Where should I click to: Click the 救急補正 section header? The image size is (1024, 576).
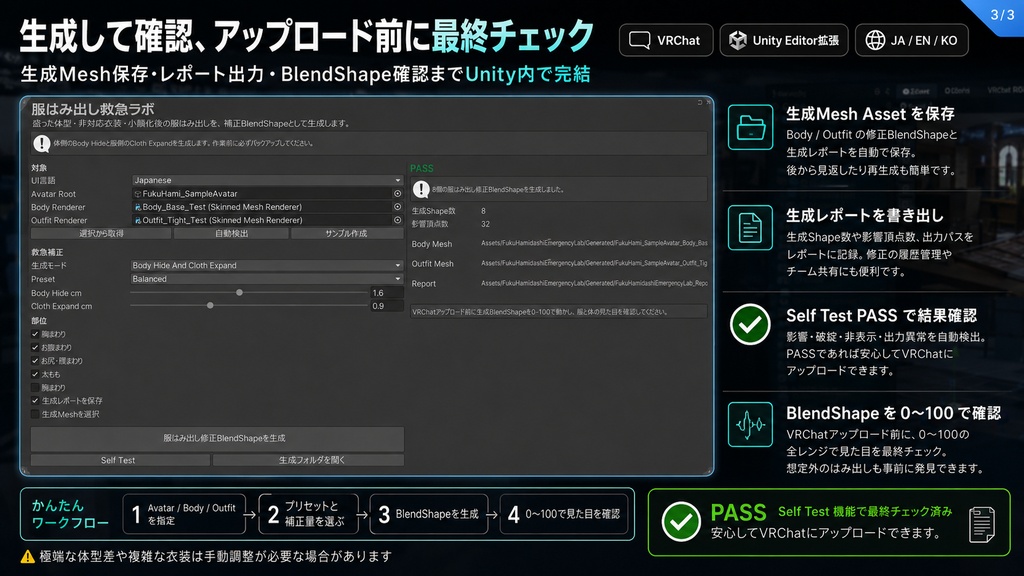point(47,252)
